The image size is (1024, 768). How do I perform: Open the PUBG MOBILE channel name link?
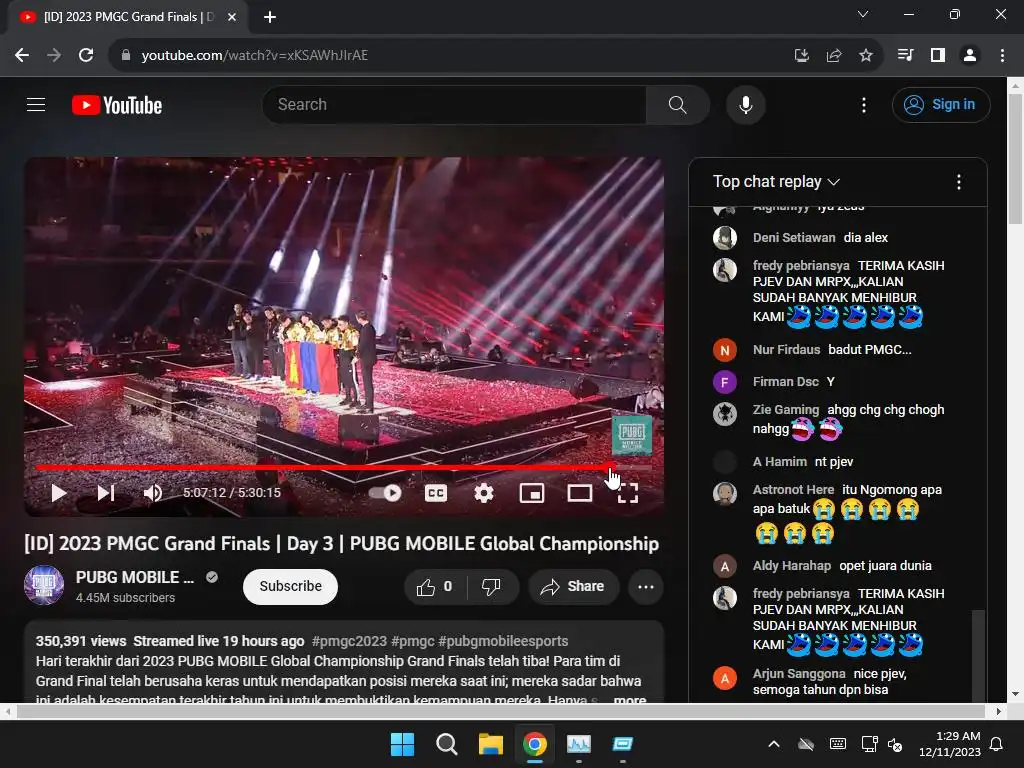135,577
